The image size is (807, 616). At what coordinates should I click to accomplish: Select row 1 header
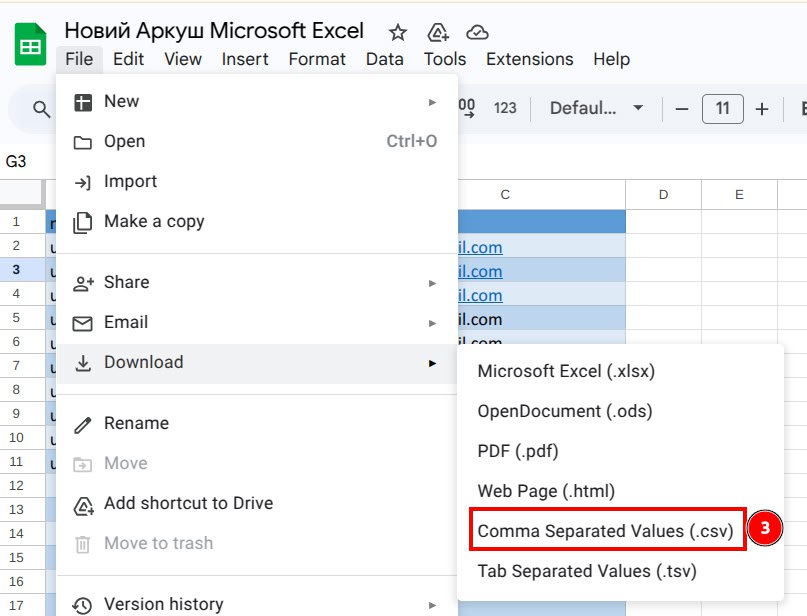click(22, 222)
